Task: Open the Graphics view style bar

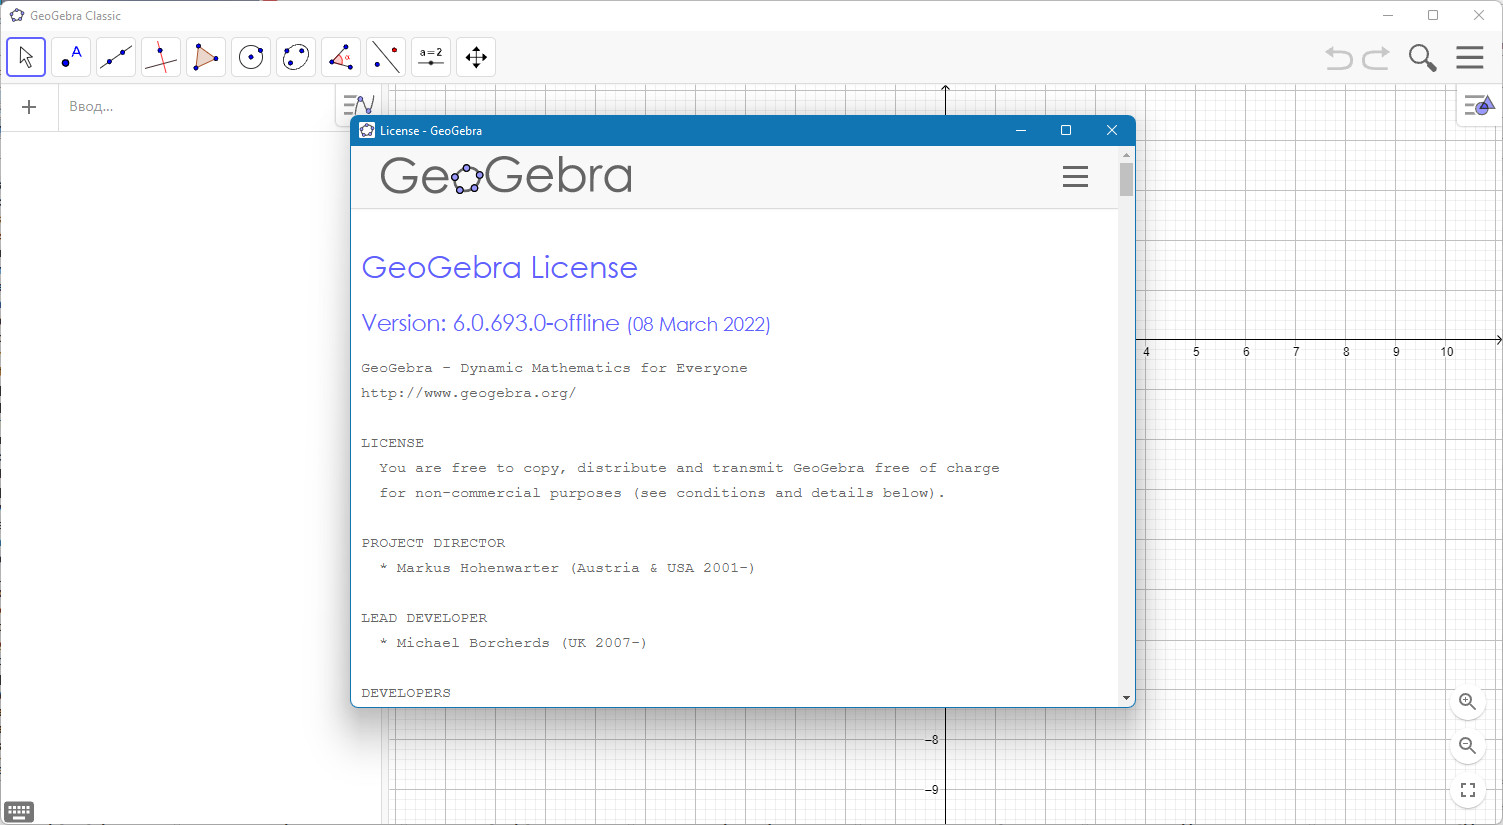Action: [x=1479, y=105]
